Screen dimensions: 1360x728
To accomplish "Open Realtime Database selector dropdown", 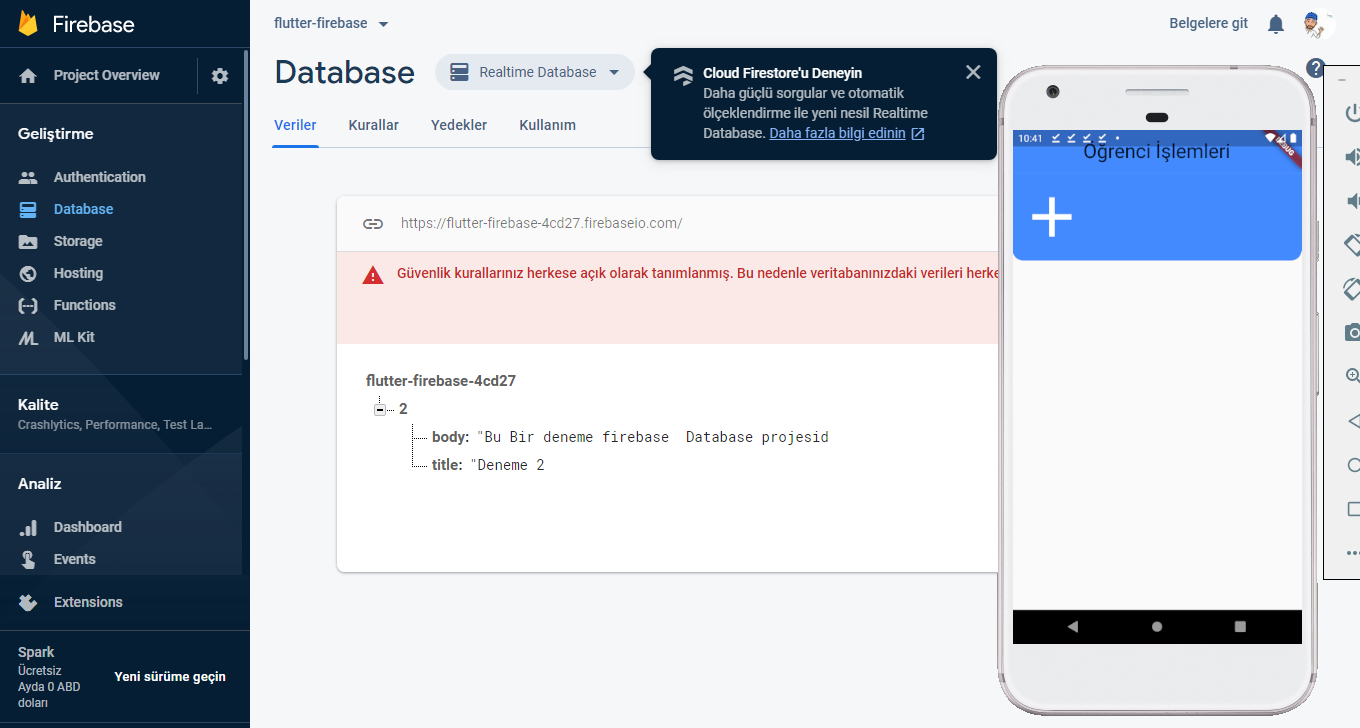I will 535,72.
